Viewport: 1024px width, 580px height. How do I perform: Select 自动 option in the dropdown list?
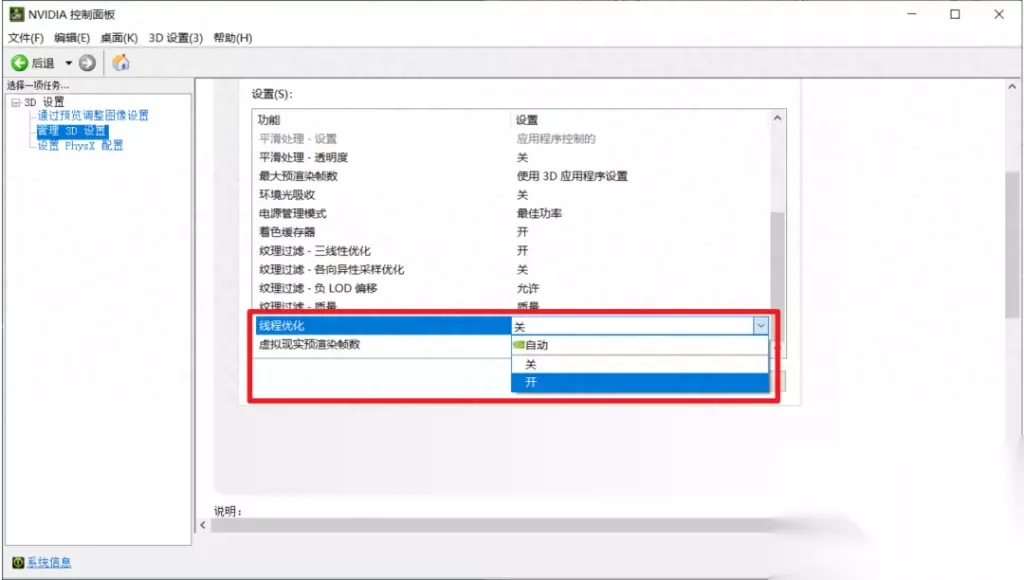coord(640,345)
